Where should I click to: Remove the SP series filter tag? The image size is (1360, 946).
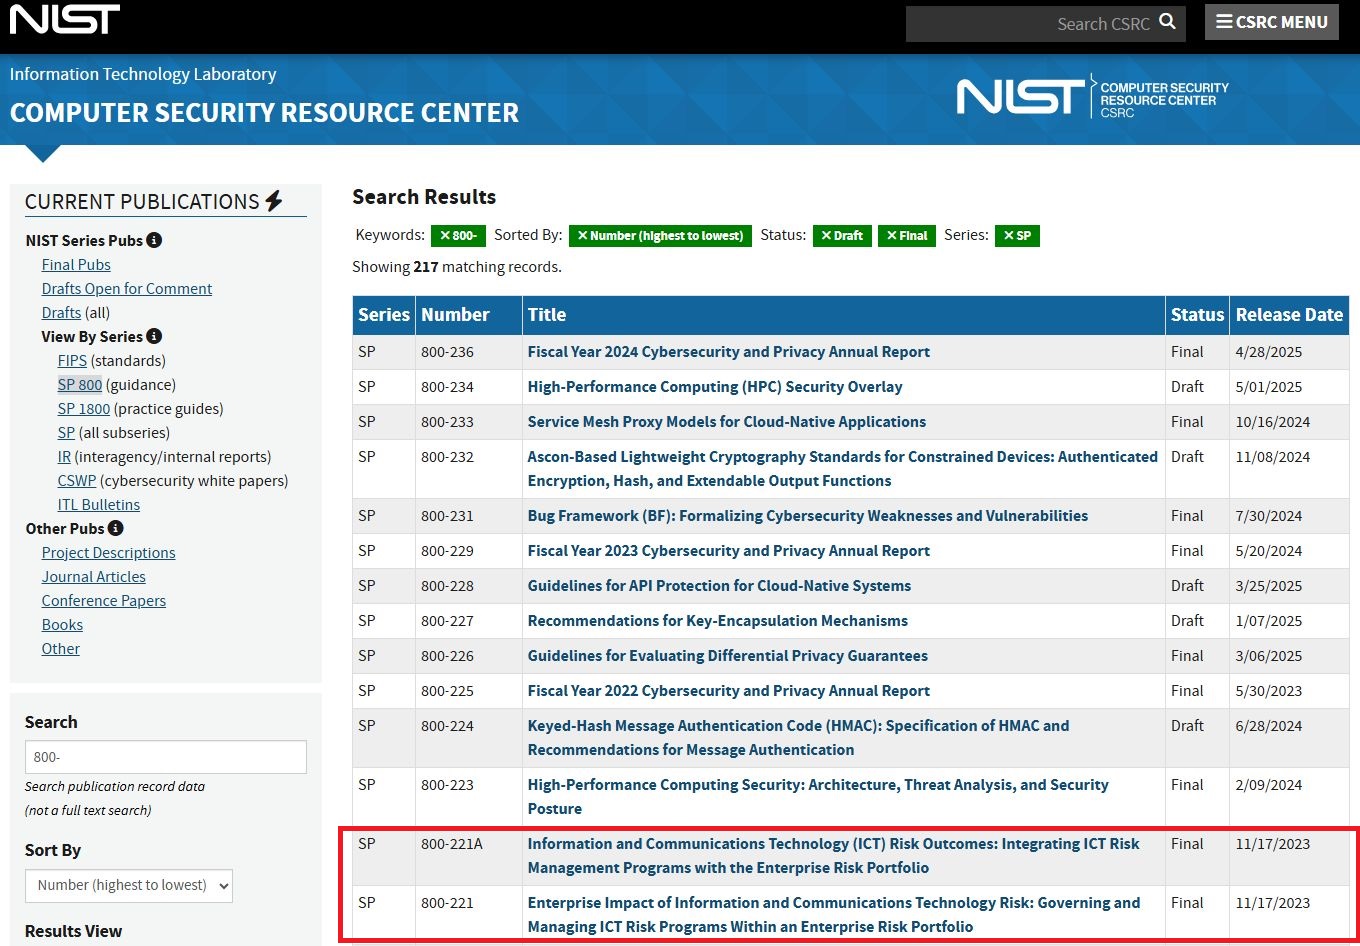pyautogui.click(x=1017, y=236)
